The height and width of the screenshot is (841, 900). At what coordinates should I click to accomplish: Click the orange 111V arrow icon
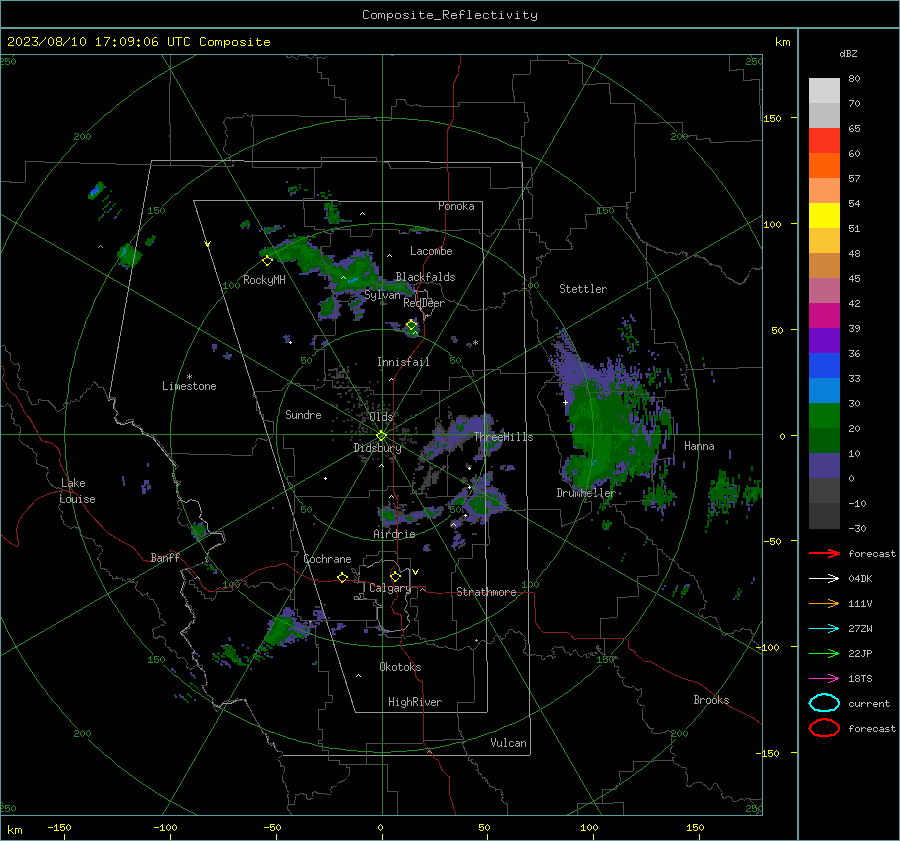[824, 603]
